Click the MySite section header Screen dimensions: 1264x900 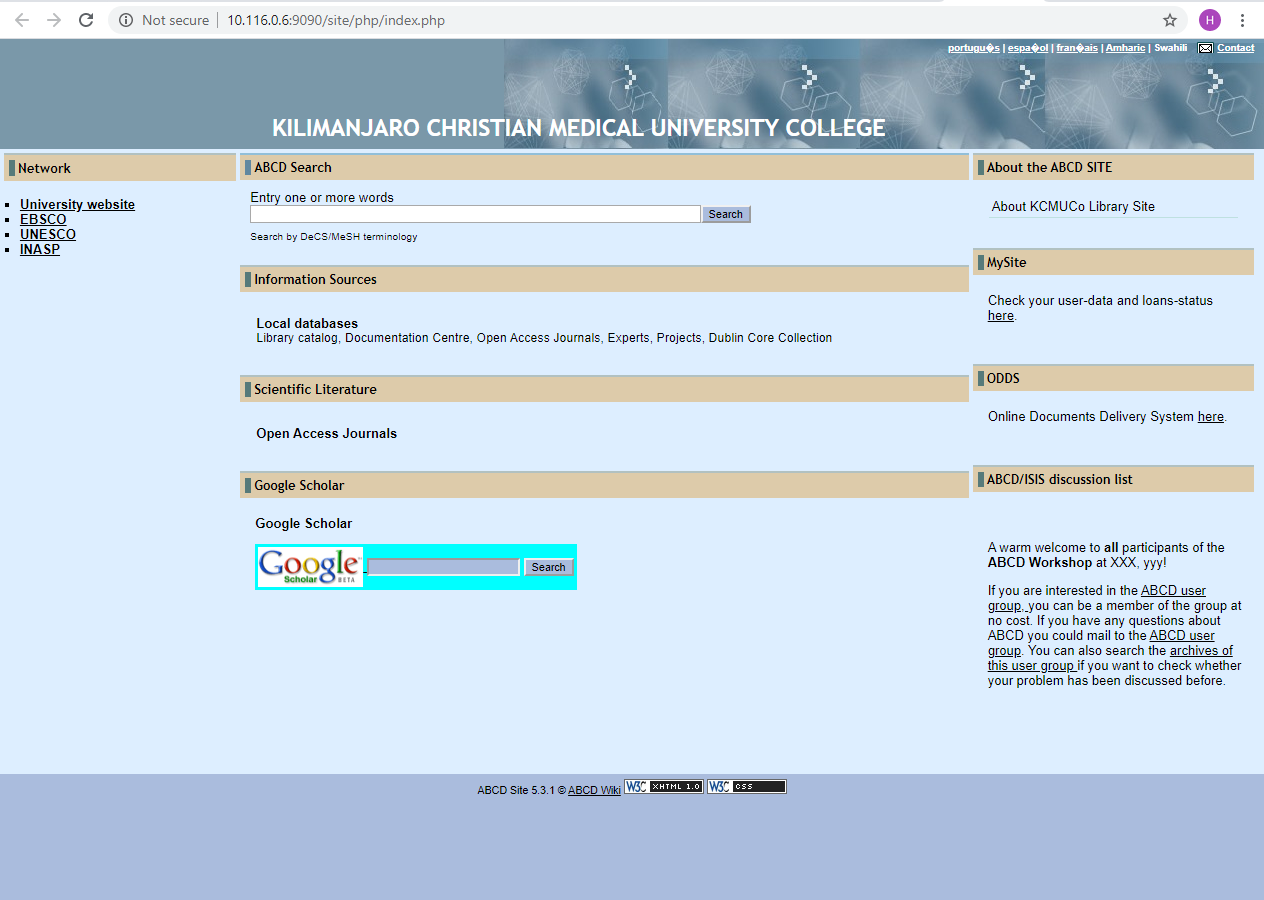point(1113,262)
